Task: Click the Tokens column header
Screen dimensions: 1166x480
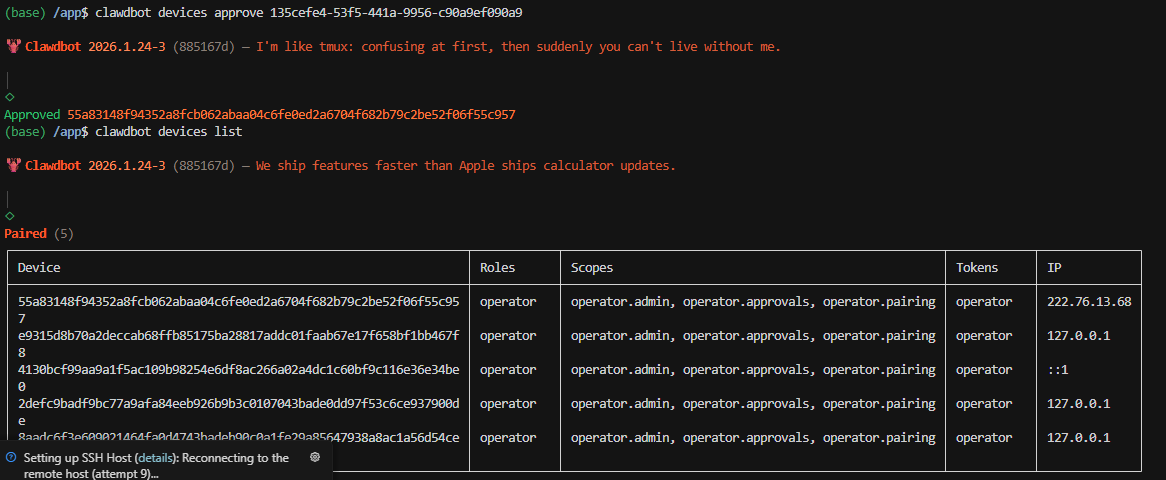Action: point(977,268)
